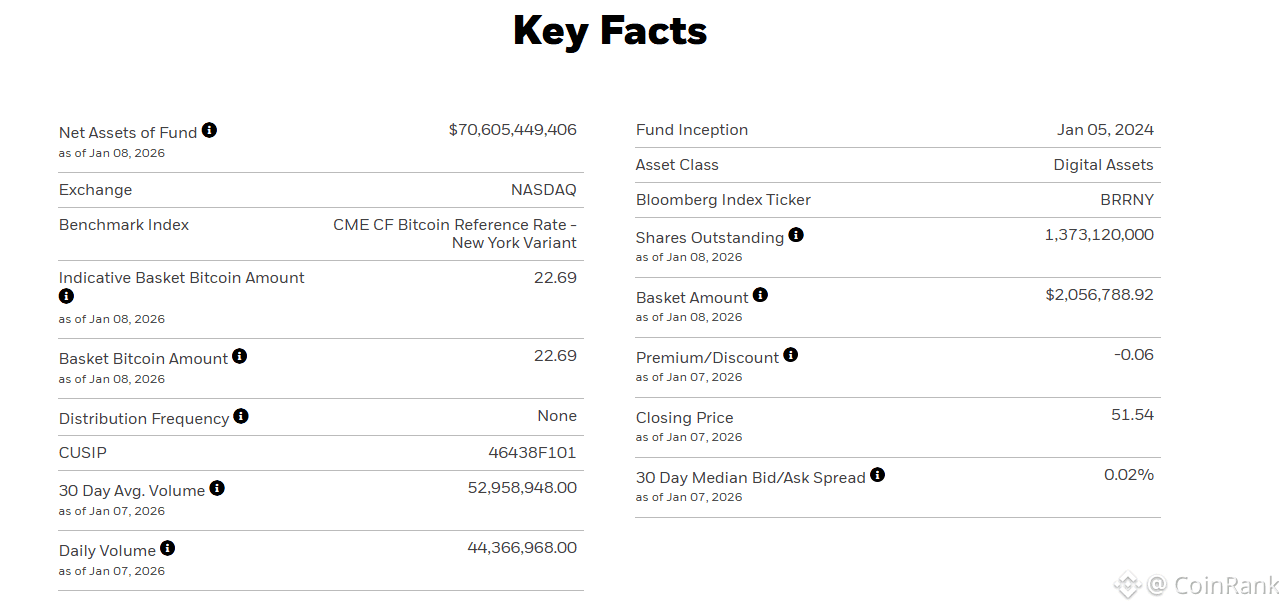This screenshot has height=610, width=1287.
Task: Click info icon beside 30 Day Avg. Volume
Action: coord(217,488)
